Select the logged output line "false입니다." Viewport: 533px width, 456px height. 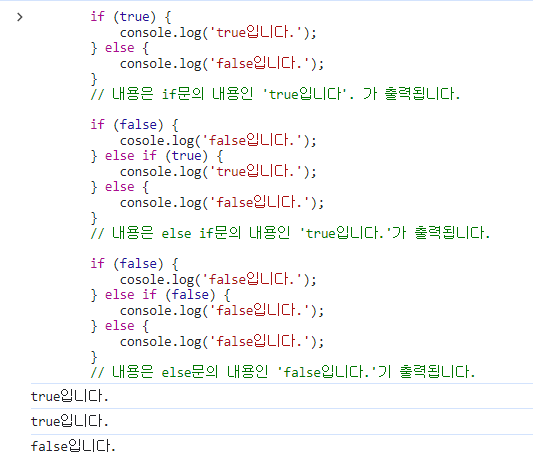coord(73,446)
